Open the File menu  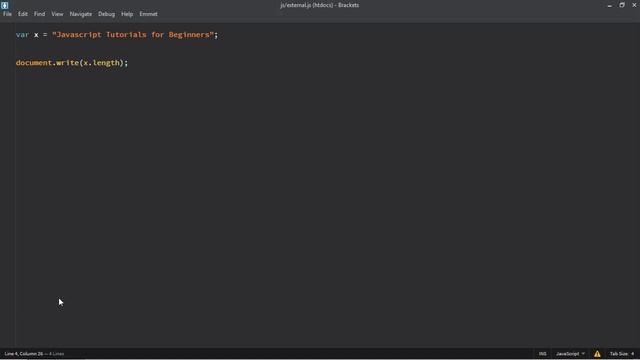[x=7, y=14]
